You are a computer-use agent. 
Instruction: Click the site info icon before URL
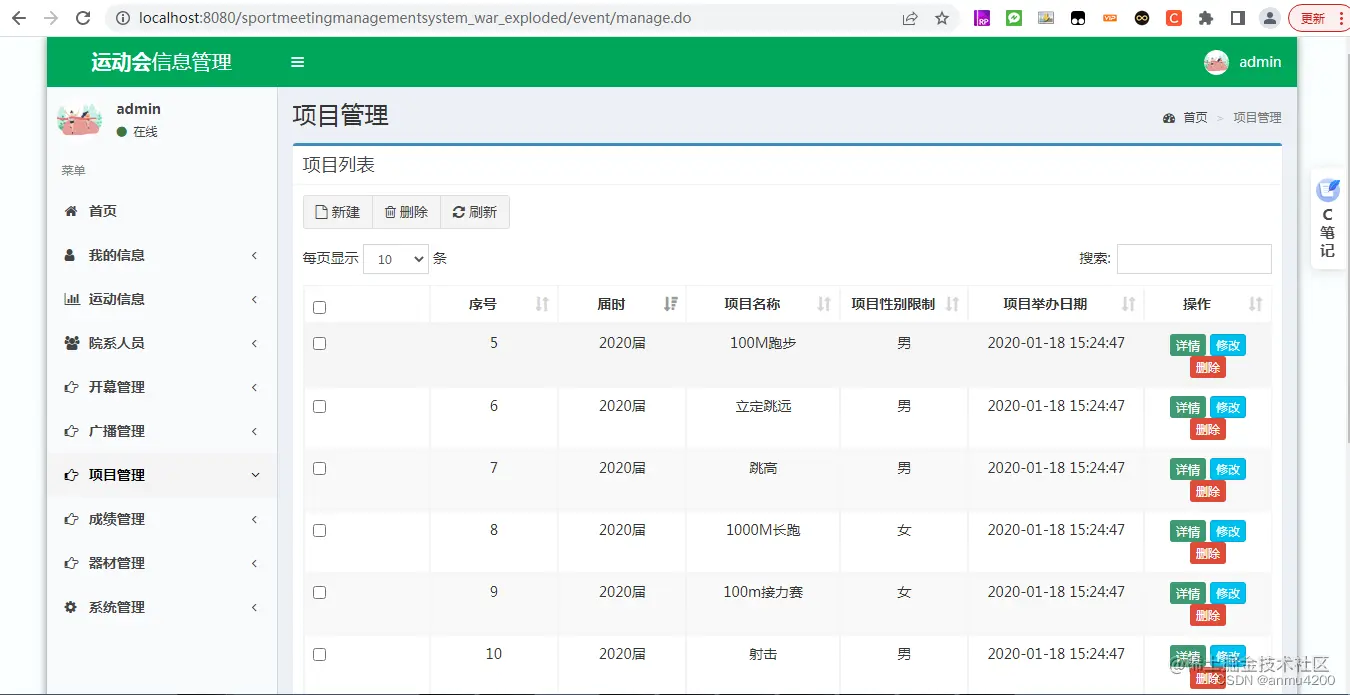tap(123, 18)
